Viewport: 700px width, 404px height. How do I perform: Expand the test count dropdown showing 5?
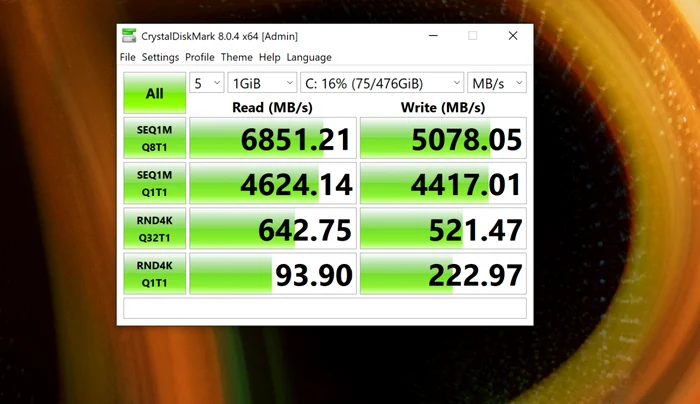pyautogui.click(x=207, y=83)
